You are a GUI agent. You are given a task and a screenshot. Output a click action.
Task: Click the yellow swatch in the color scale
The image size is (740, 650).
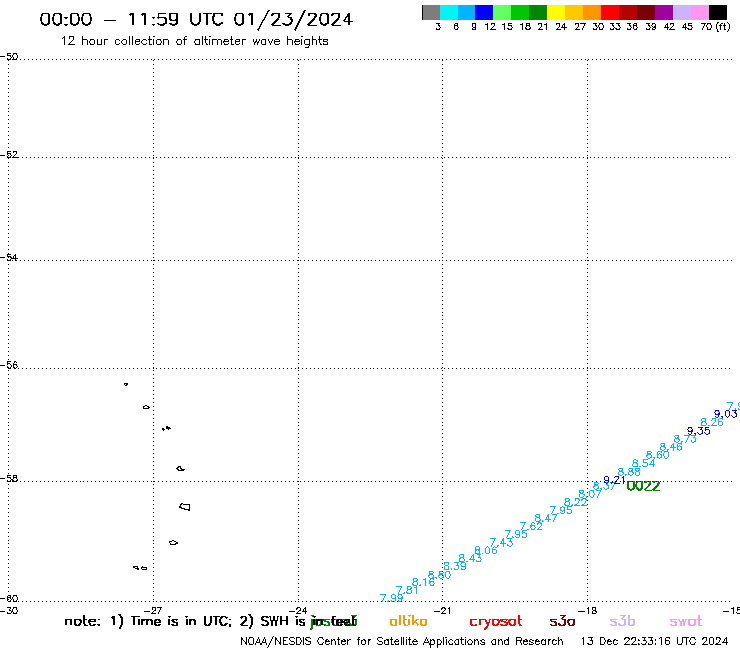(x=556, y=12)
